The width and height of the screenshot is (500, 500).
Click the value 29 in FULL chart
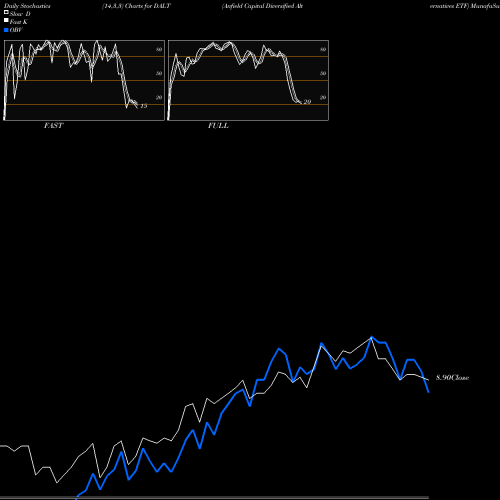pyautogui.click(x=307, y=102)
